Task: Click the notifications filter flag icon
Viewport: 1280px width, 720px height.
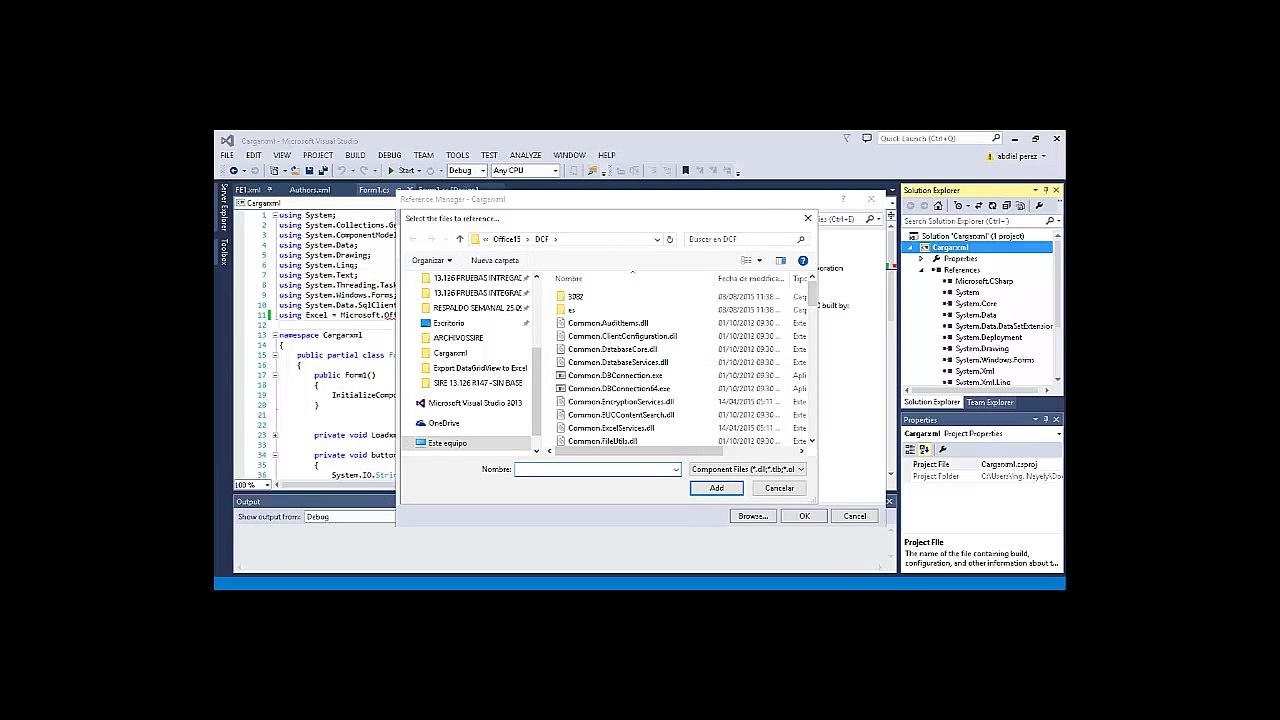Action: pos(846,138)
